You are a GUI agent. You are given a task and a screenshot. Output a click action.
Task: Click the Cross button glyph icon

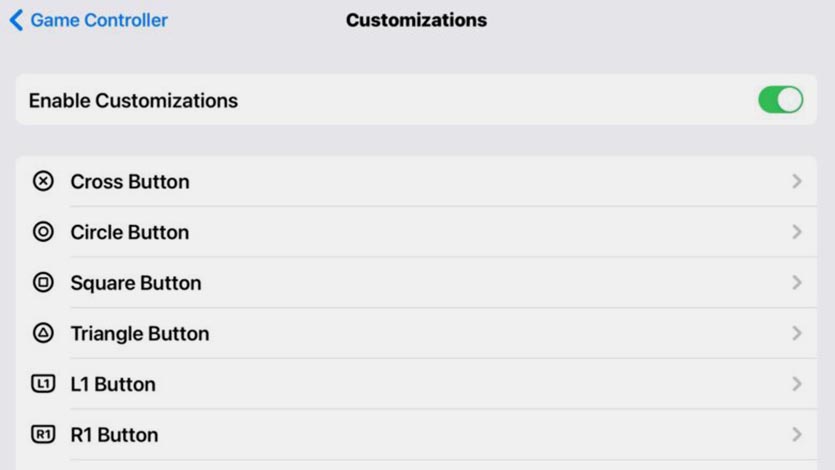point(43,181)
